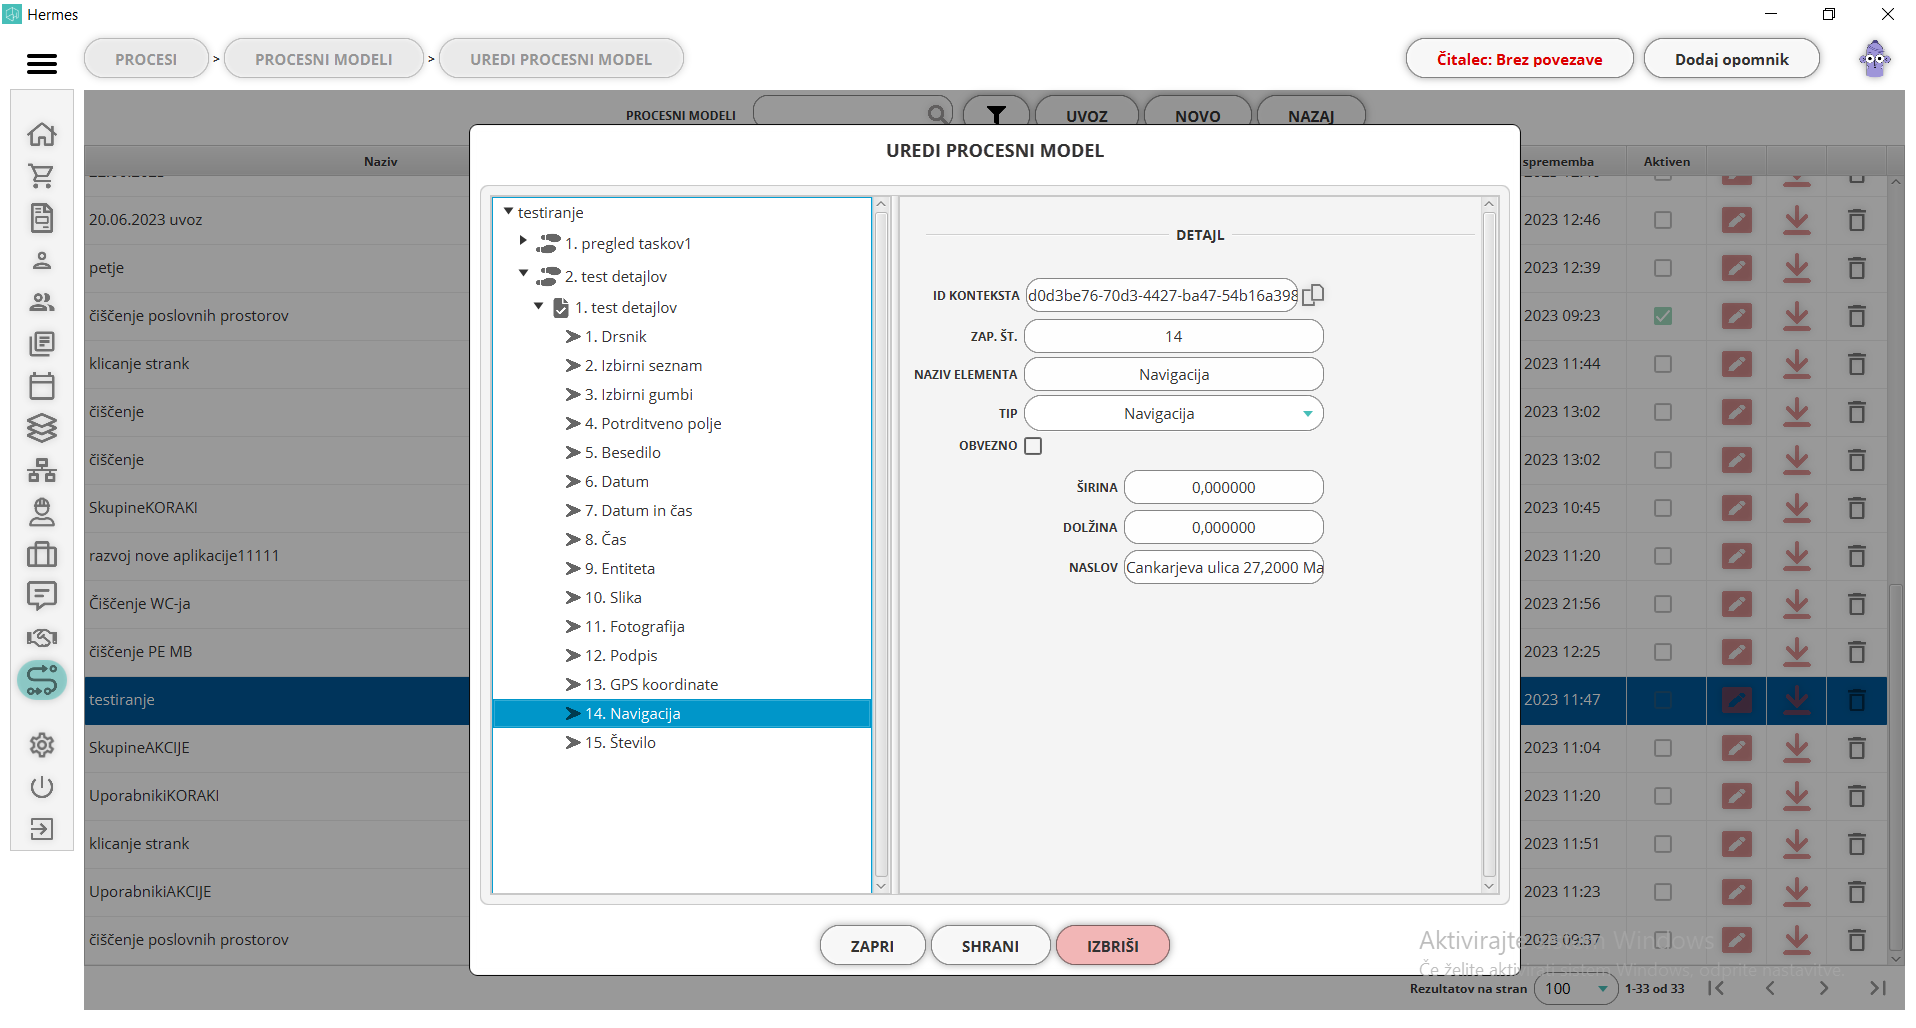Go to Home icon in sidebar
The width and height of the screenshot is (1916, 1028).
point(42,134)
